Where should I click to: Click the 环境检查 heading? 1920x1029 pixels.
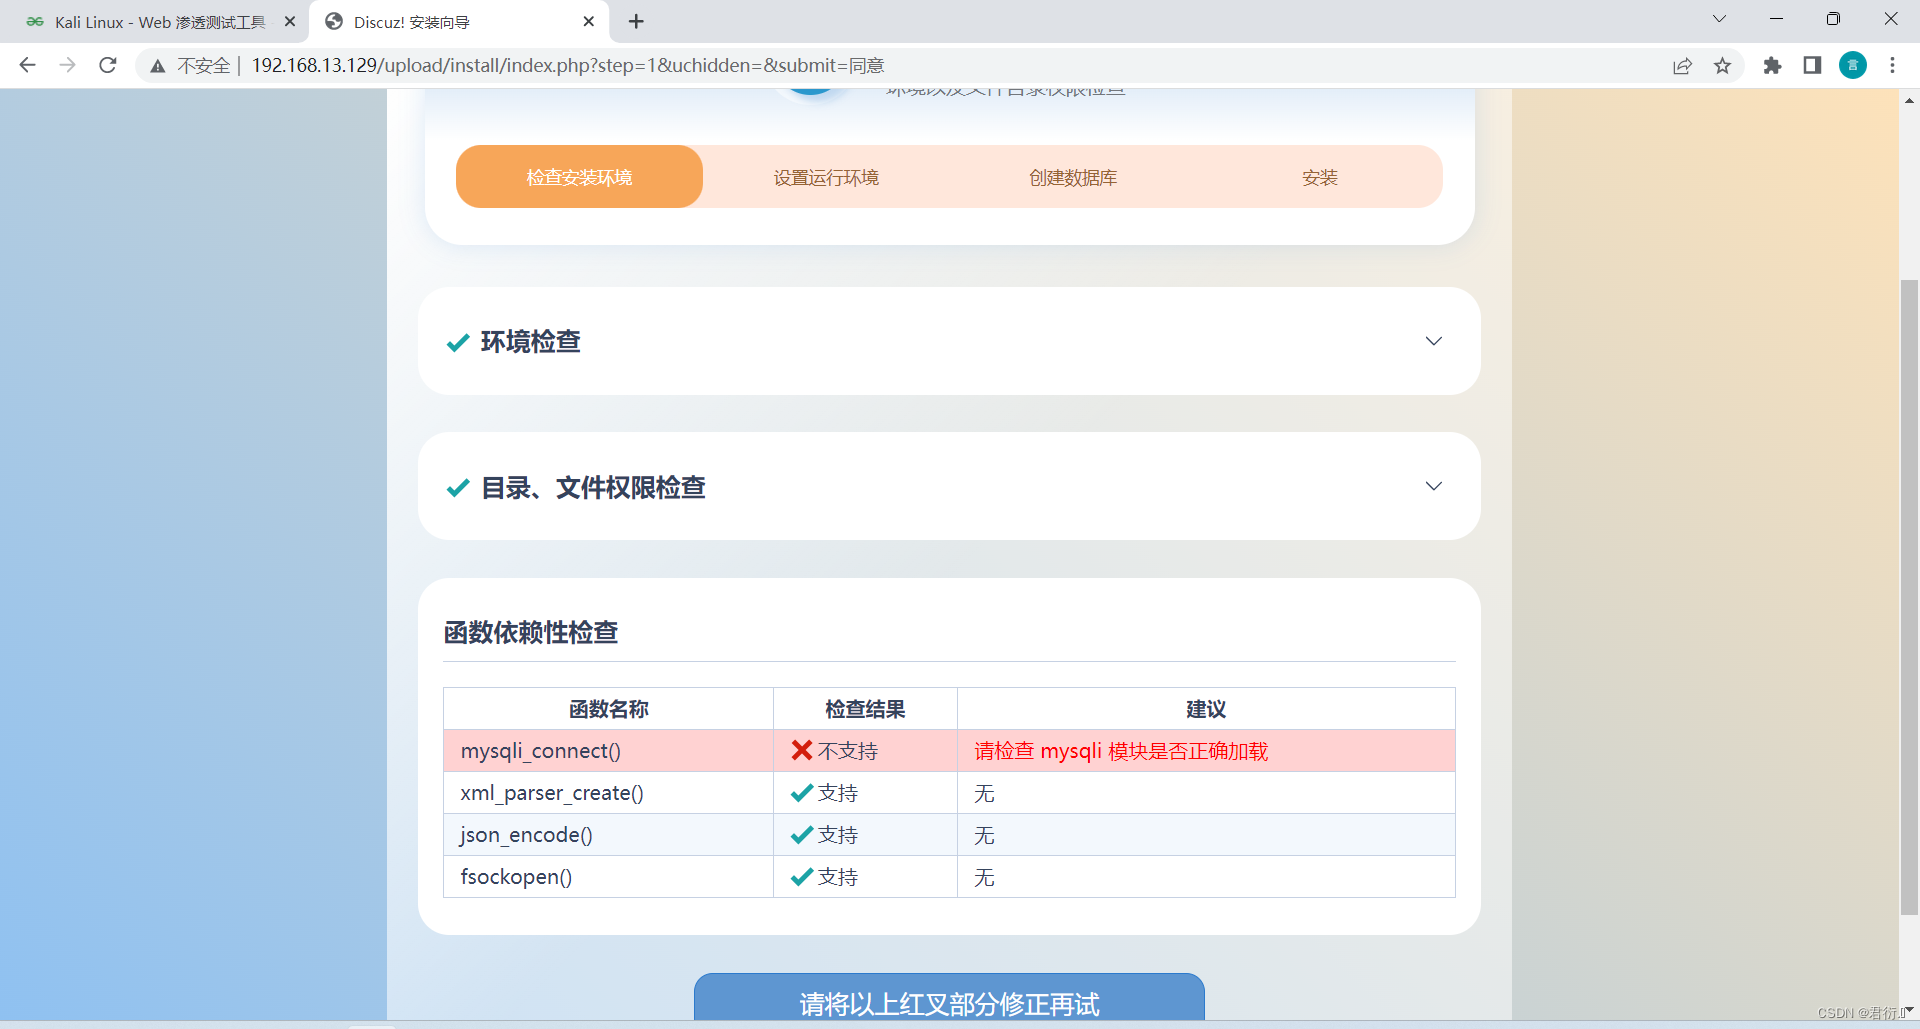pyautogui.click(x=531, y=342)
